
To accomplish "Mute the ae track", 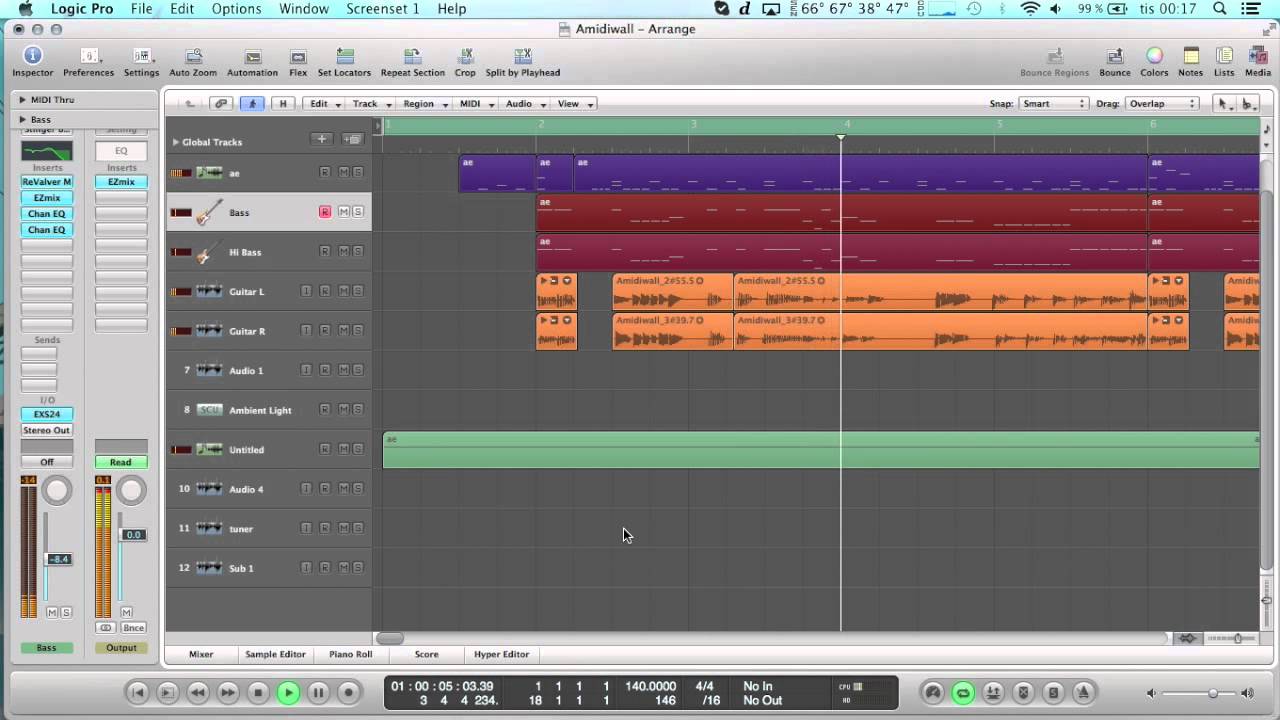I will pyautogui.click(x=343, y=172).
